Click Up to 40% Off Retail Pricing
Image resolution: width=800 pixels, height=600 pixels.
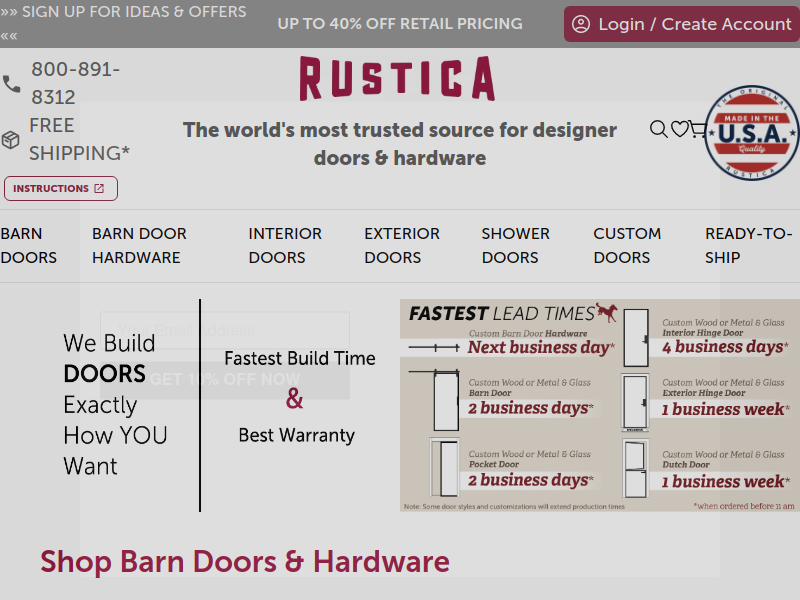tap(400, 23)
